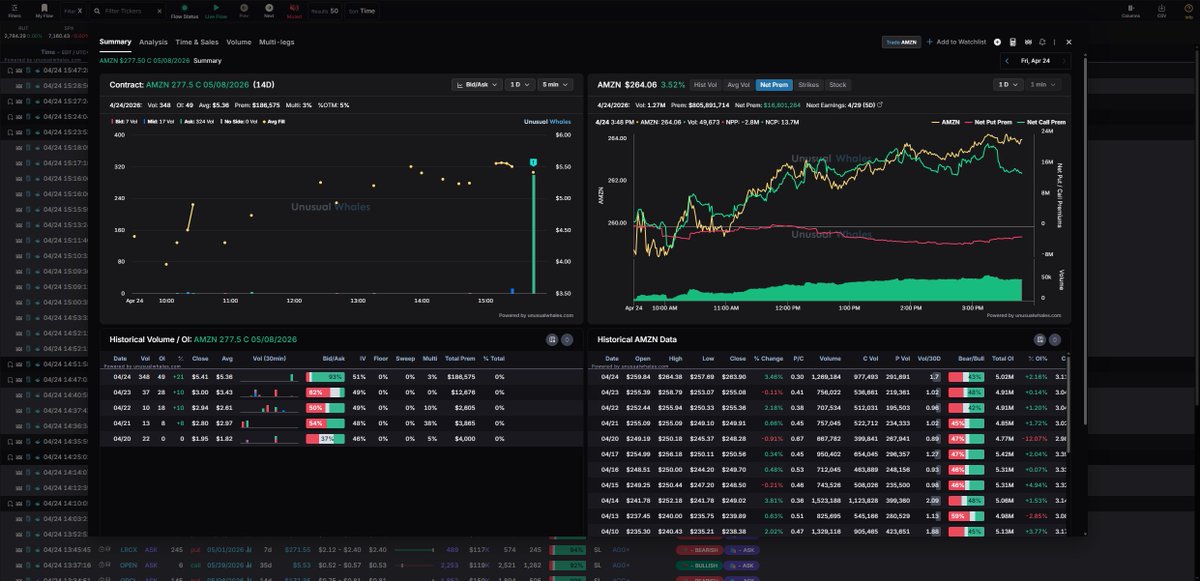1200x581 pixels.
Task: Open the 5 min interval dropdown
Action: (x=555, y=85)
